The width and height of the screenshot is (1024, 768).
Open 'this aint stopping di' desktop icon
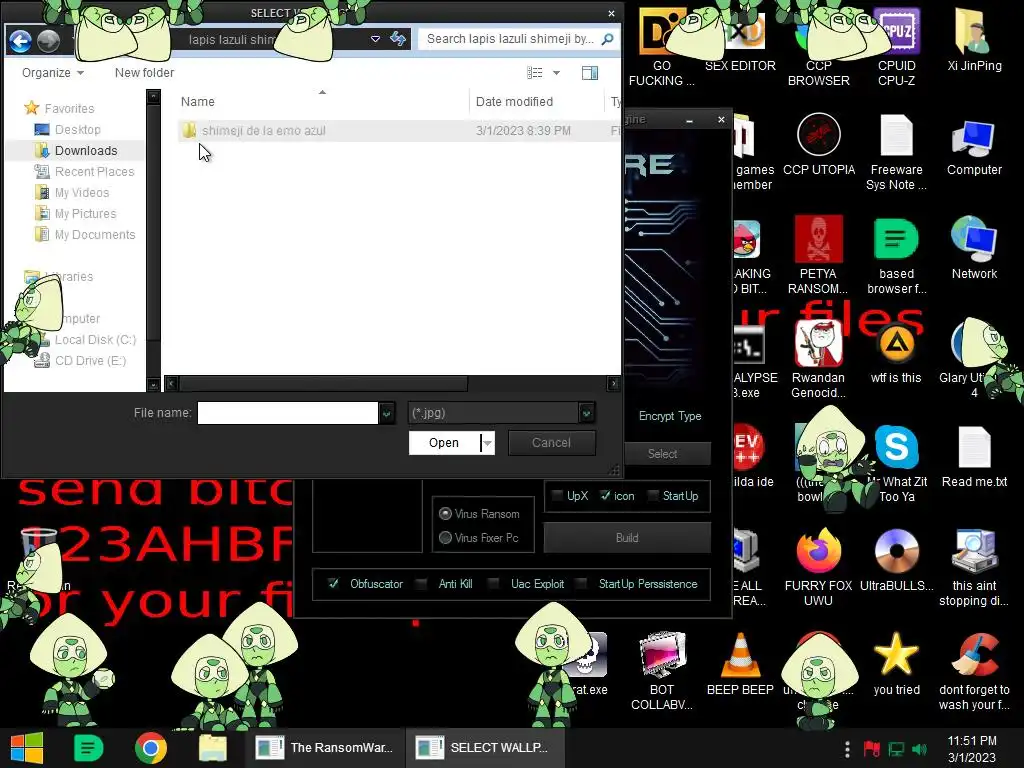(x=974, y=568)
